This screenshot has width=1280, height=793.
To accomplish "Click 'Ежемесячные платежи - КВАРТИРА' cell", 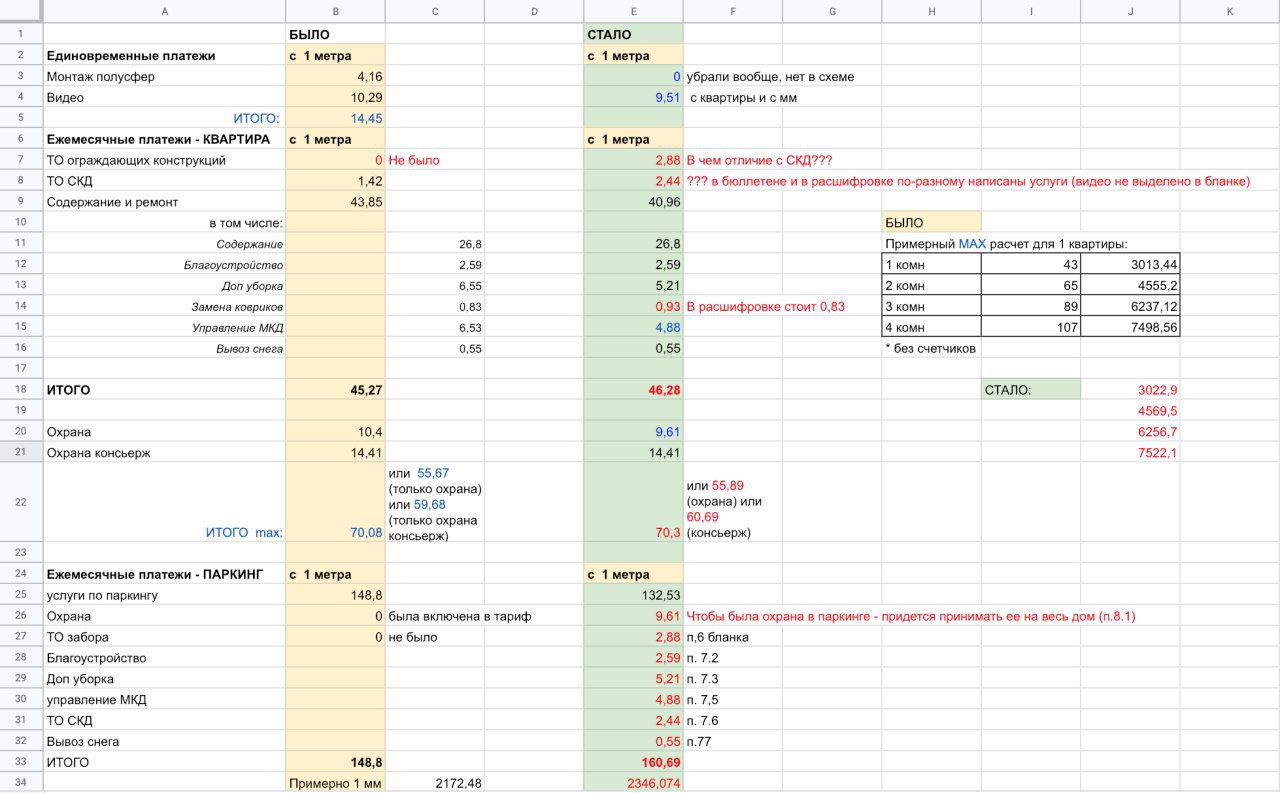I will click(164, 139).
